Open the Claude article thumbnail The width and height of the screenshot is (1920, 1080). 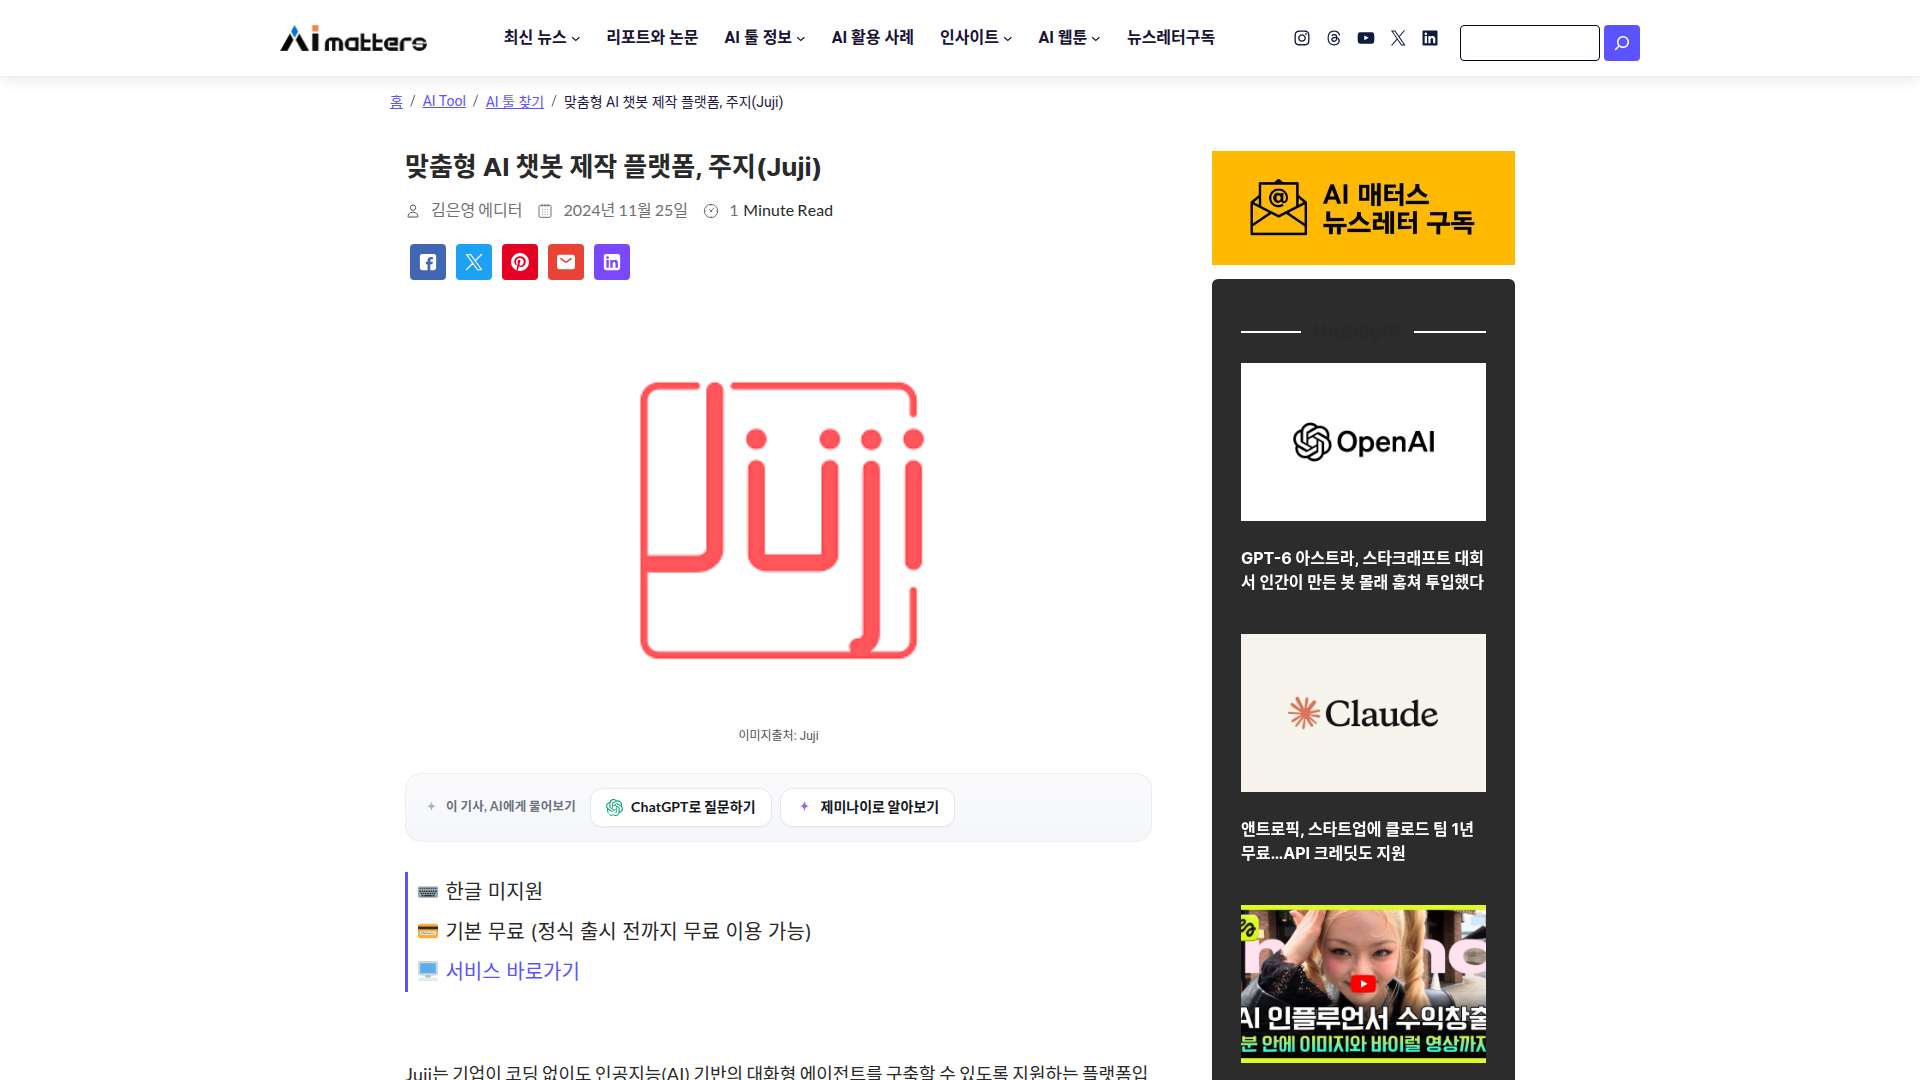click(1363, 713)
